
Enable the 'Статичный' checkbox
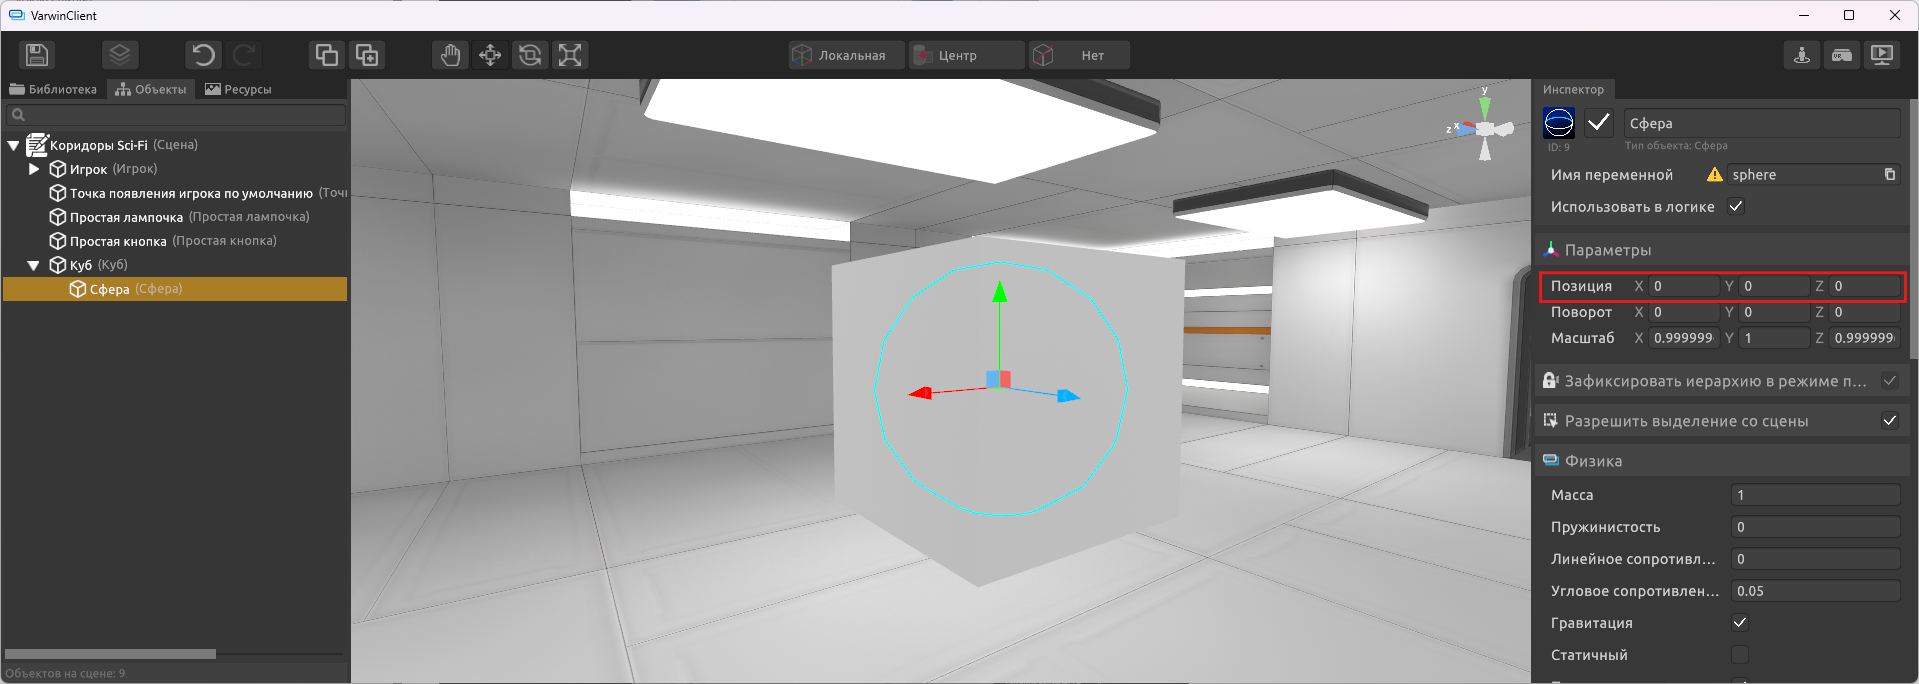1740,655
